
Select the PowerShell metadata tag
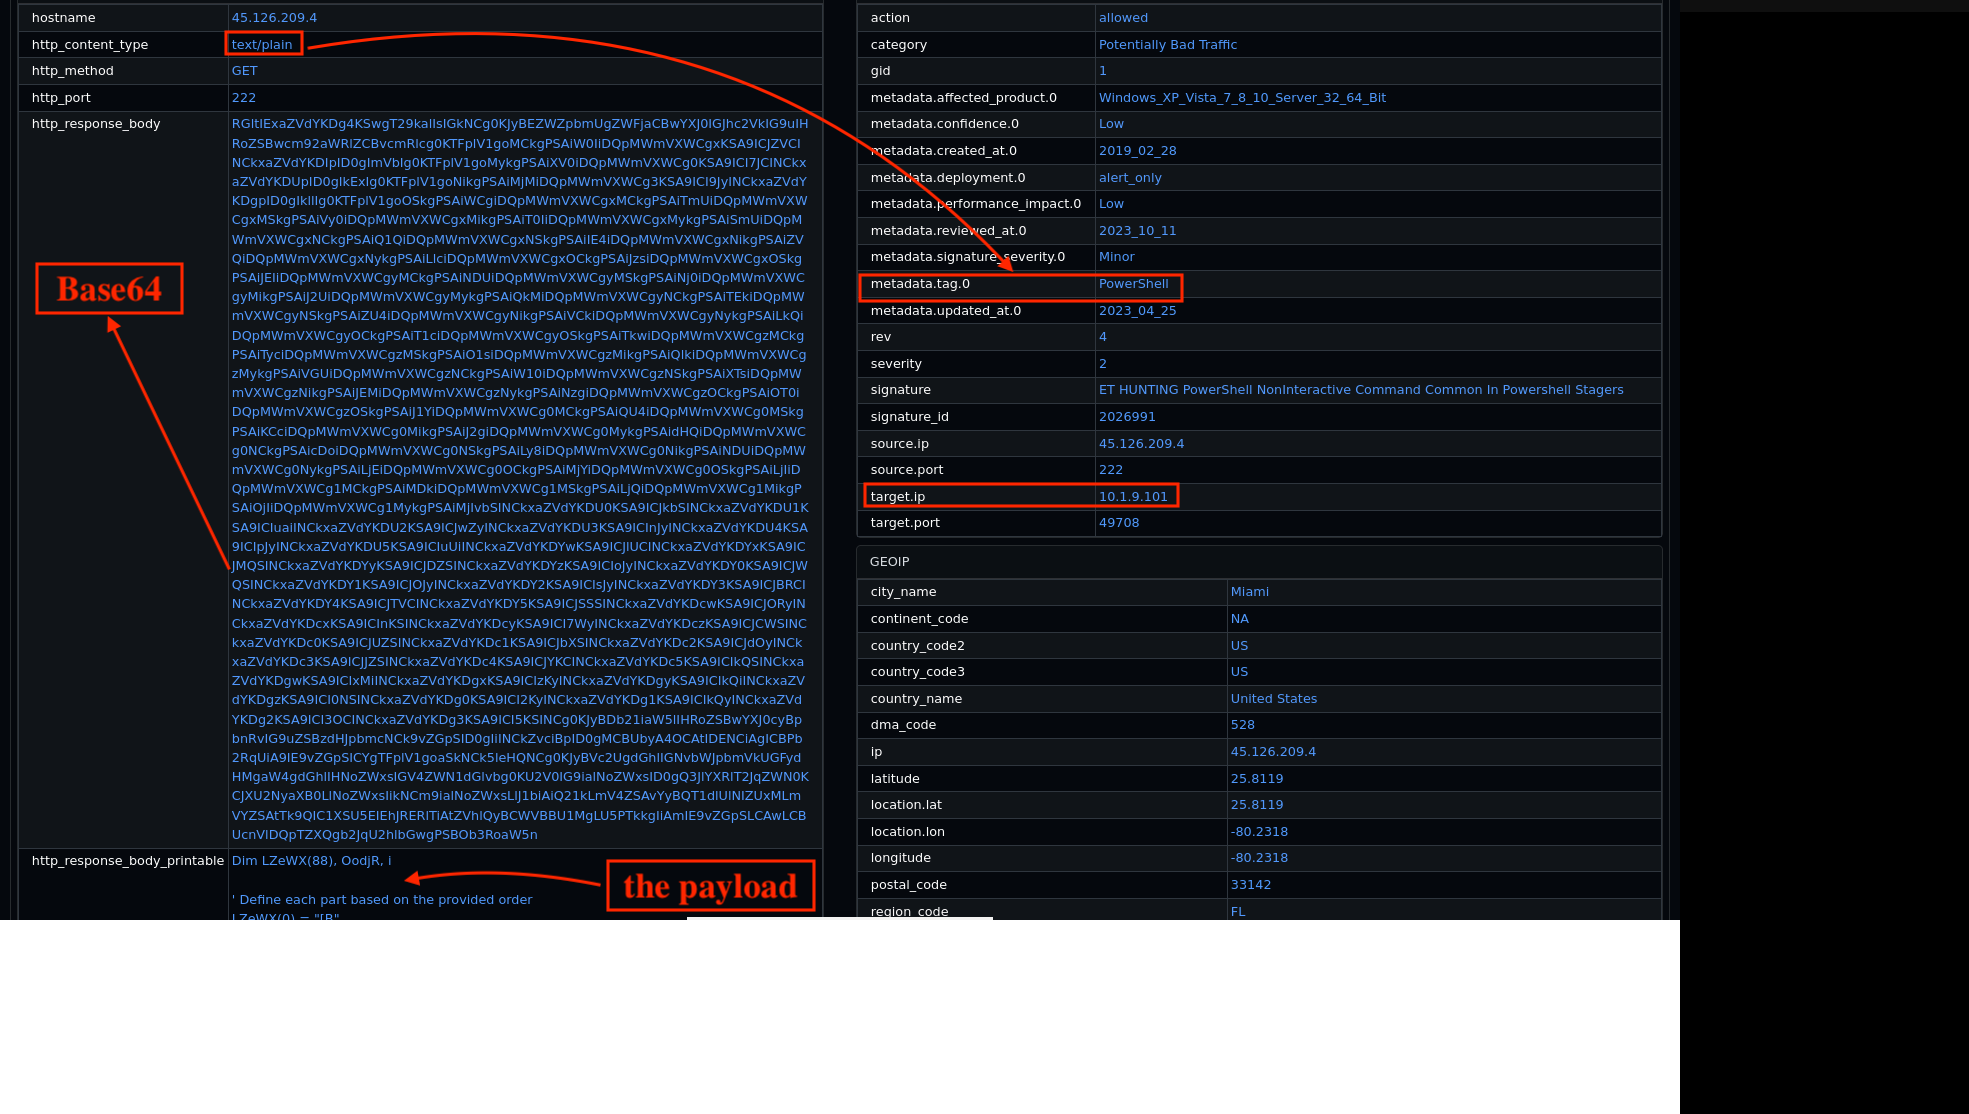[x=1132, y=284]
